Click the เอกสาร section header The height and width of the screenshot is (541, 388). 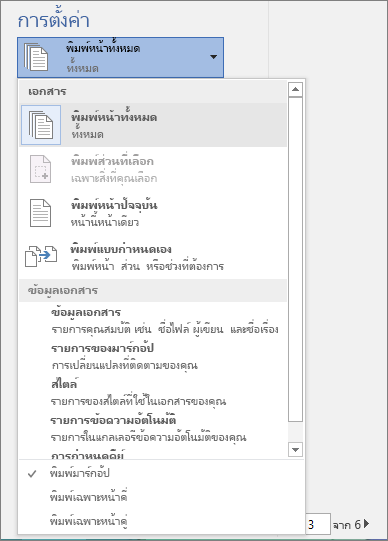[x=153, y=92]
